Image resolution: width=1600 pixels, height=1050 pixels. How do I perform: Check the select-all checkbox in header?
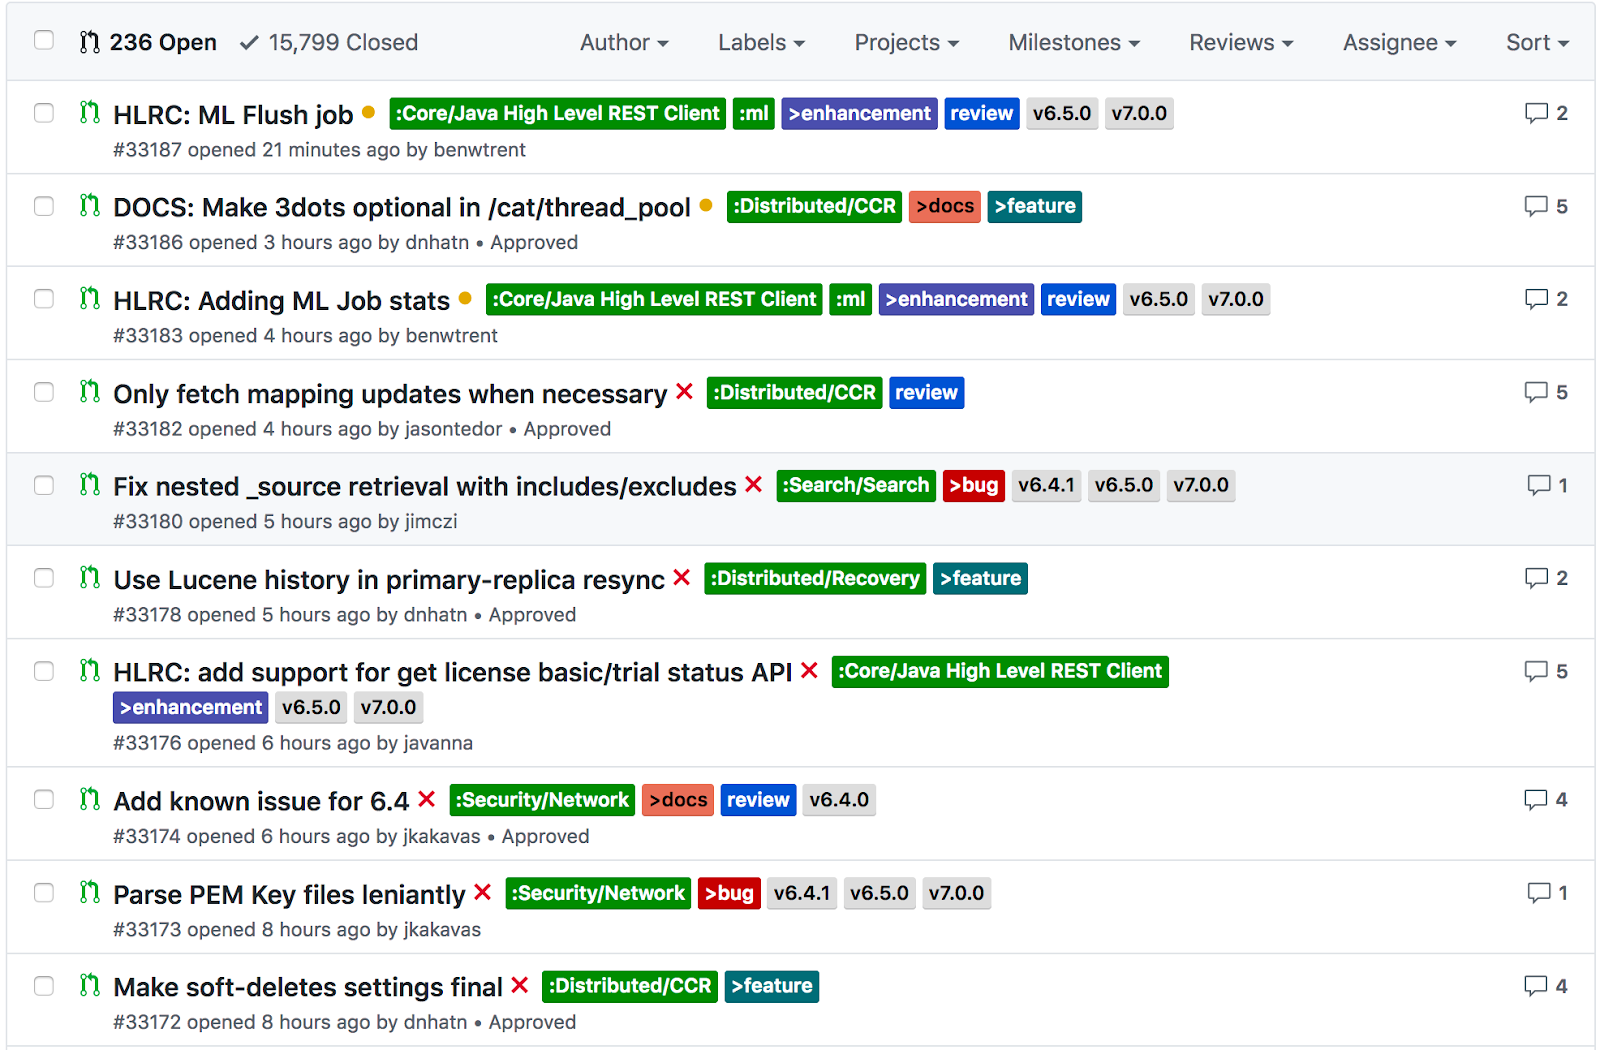(44, 40)
